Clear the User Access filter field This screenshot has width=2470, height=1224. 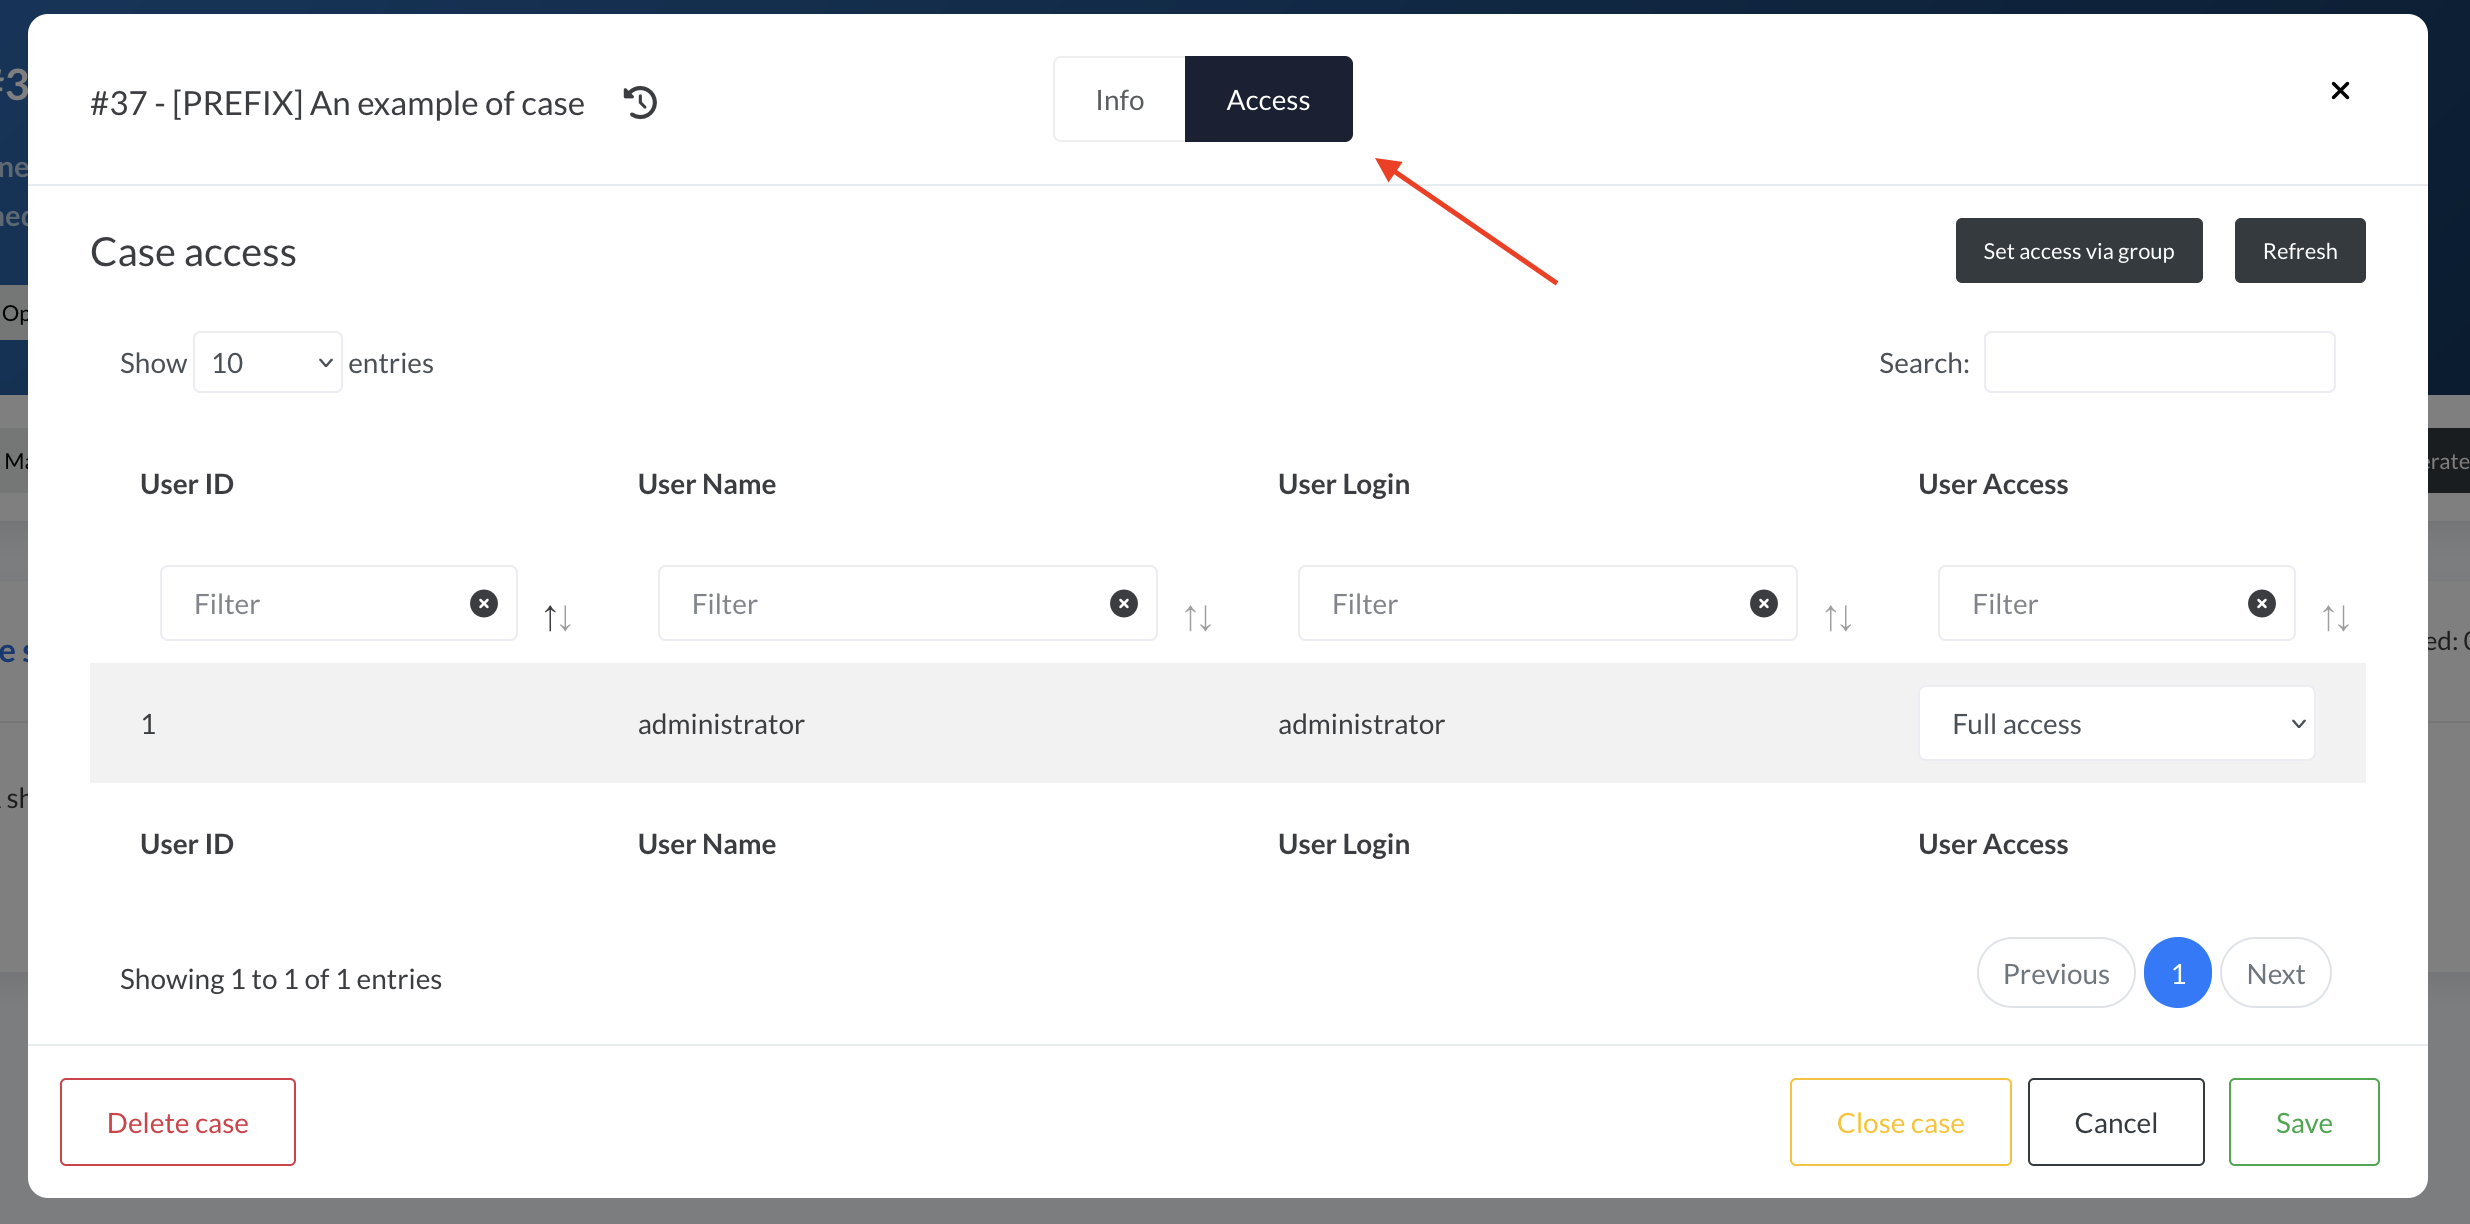tap(2262, 603)
